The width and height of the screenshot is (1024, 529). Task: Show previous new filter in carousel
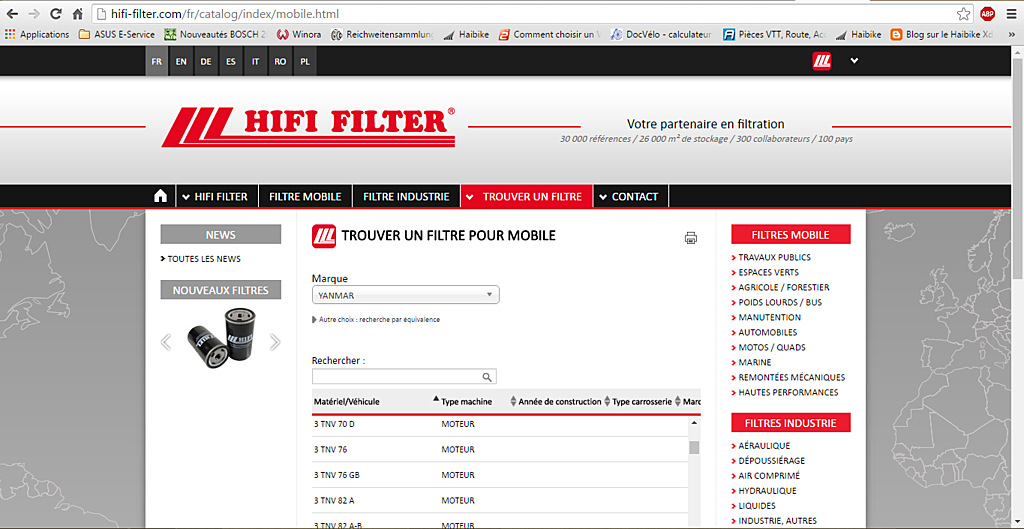(166, 342)
